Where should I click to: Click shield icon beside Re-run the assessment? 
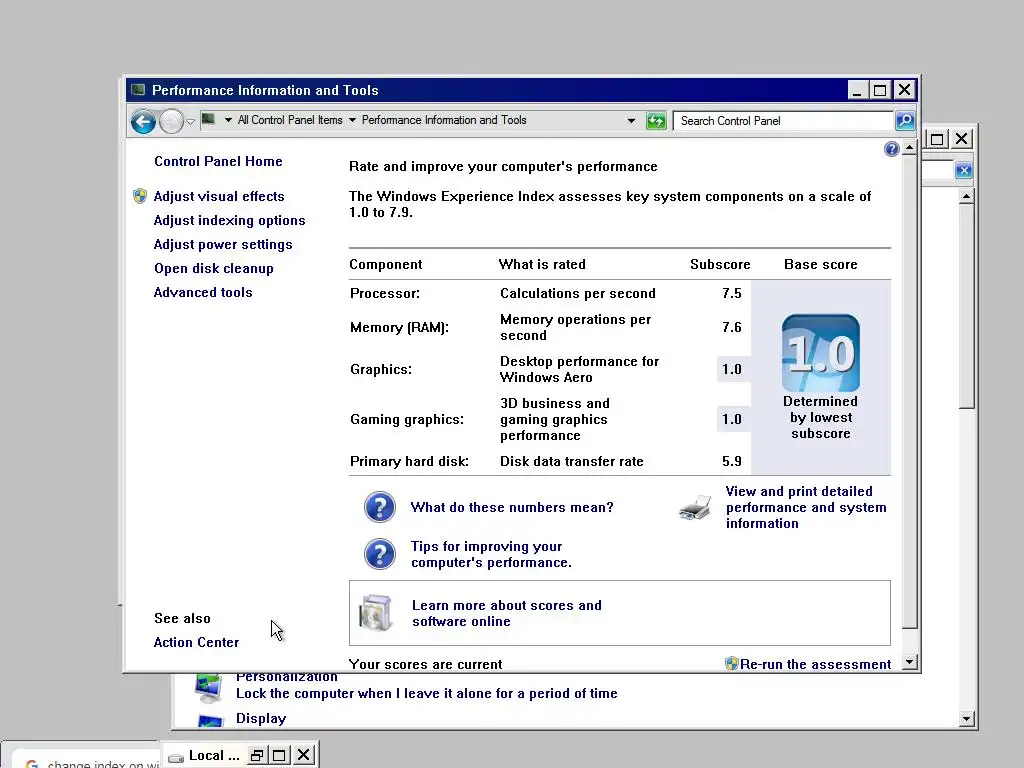tap(731, 664)
